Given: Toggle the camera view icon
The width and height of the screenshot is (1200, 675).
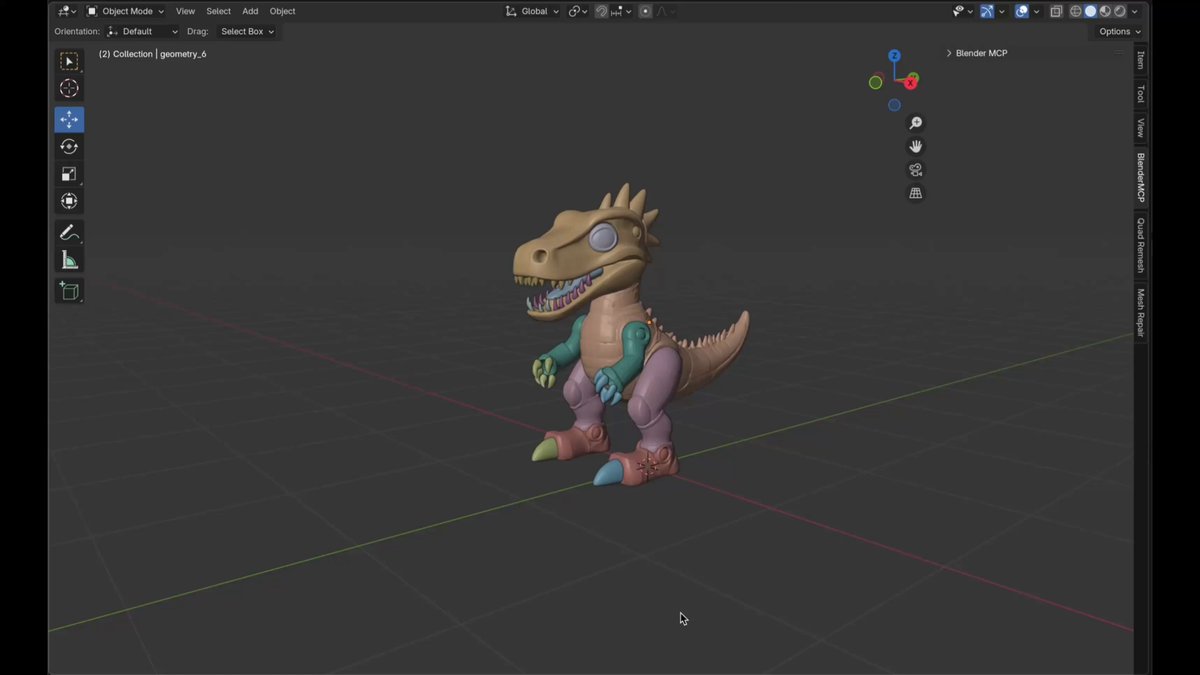Looking at the screenshot, I should coord(915,170).
